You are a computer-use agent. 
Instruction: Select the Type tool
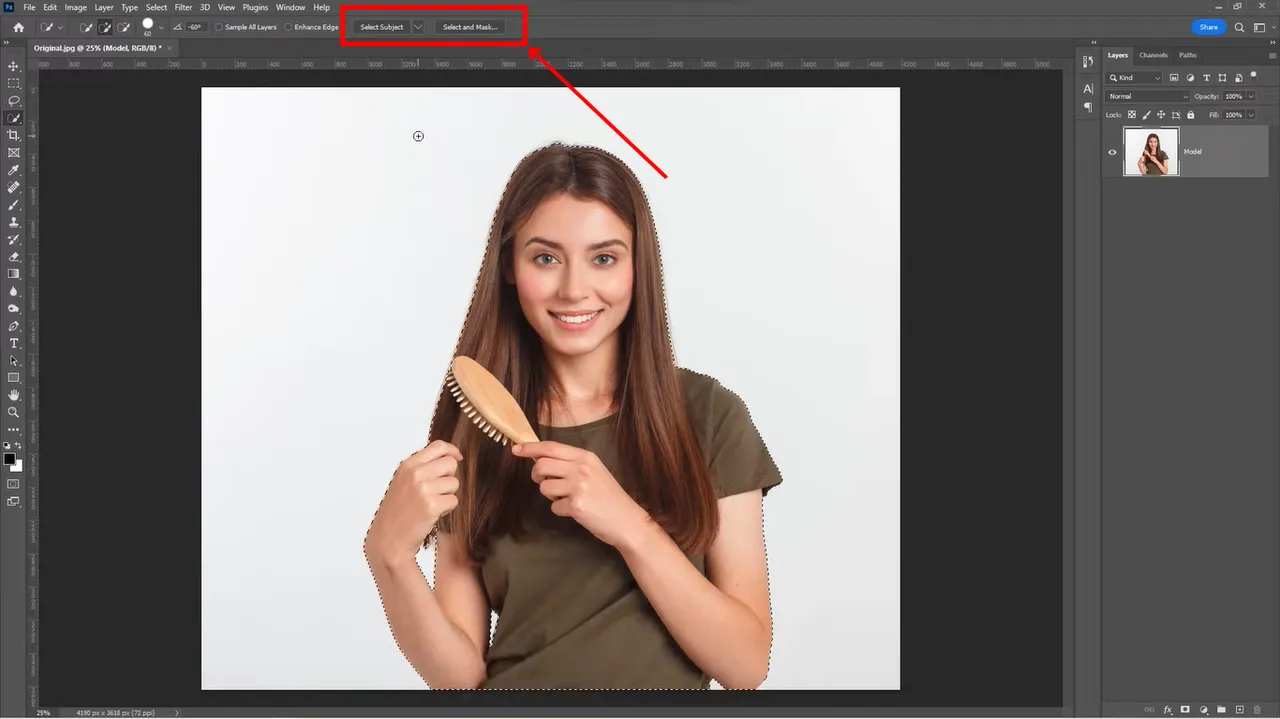13,343
